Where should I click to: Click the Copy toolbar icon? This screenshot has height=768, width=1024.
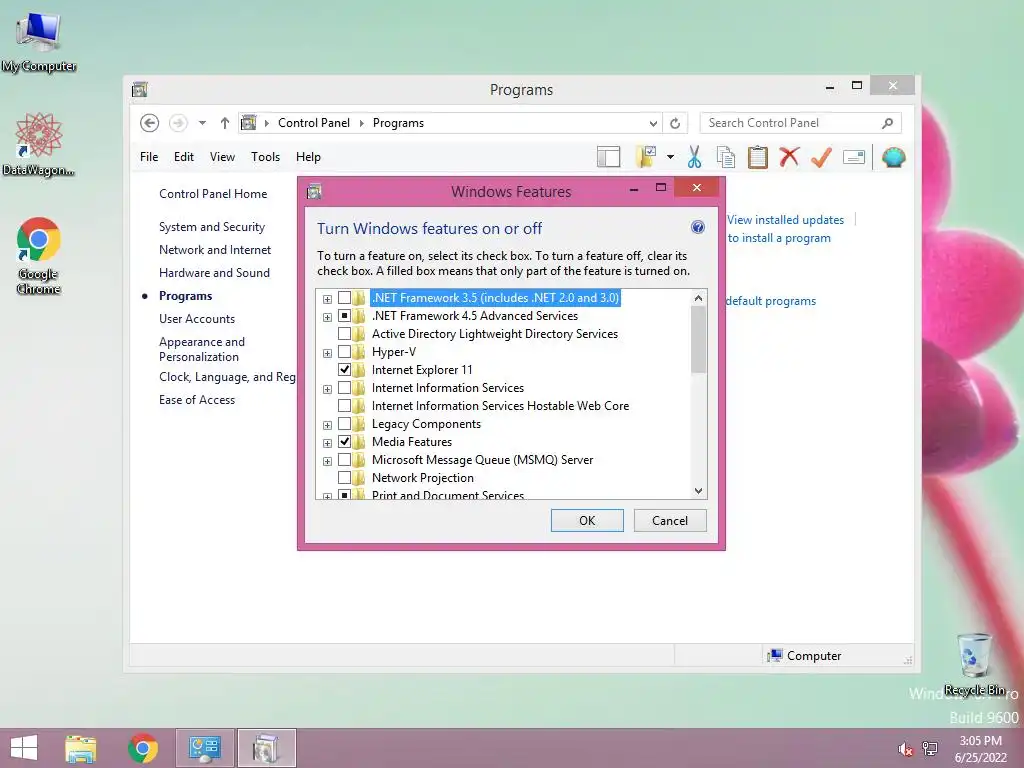726,157
